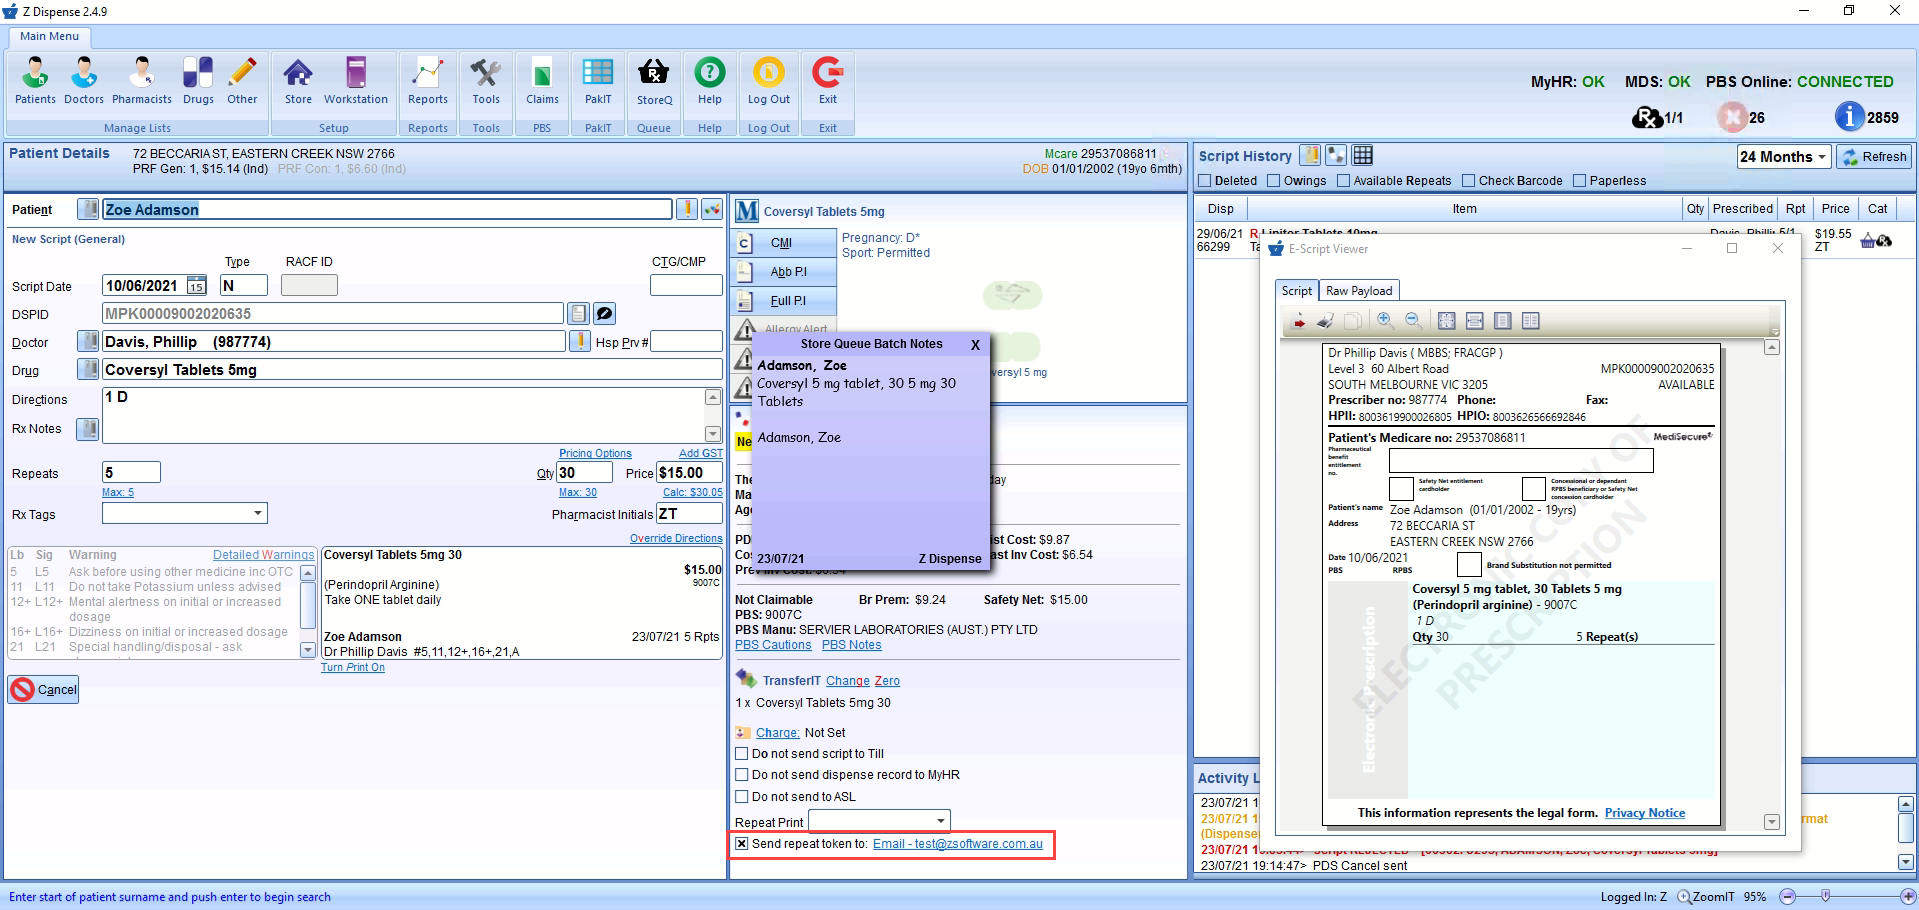Screen dimensions: 1919x910
Task: Click the repeat token email address link
Action: click(x=957, y=844)
